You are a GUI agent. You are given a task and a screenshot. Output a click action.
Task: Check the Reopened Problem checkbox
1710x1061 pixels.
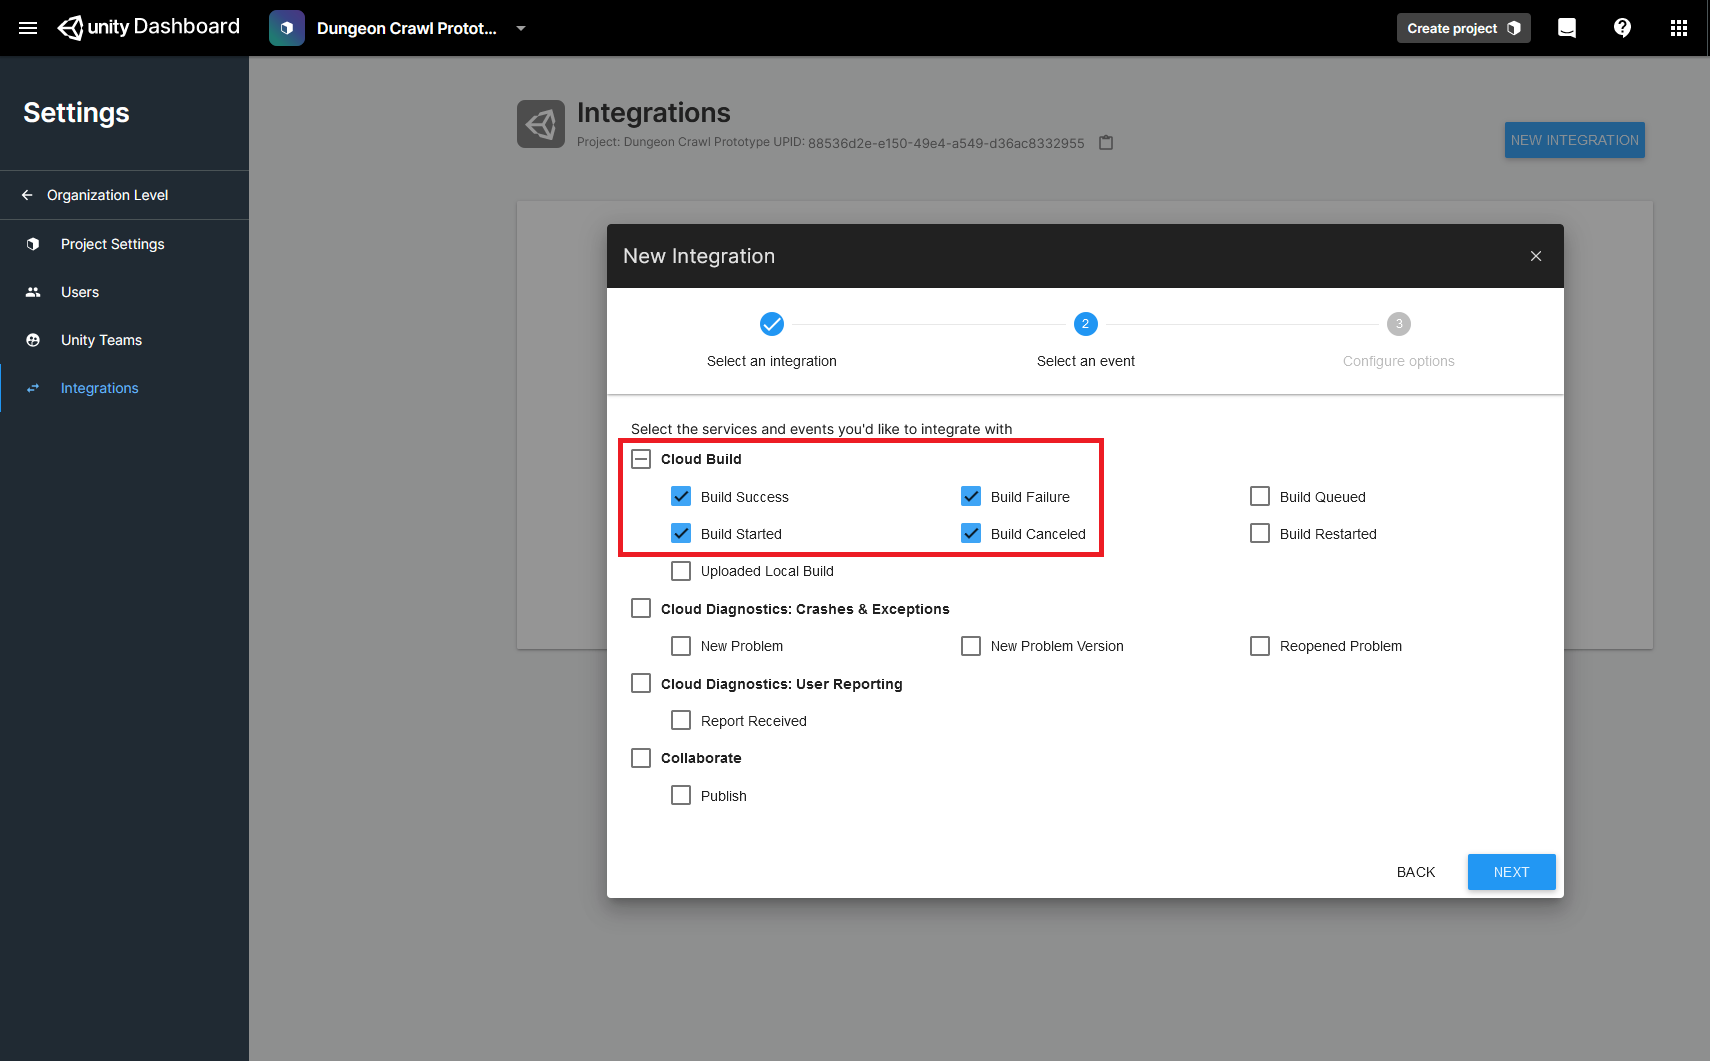(x=1260, y=646)
